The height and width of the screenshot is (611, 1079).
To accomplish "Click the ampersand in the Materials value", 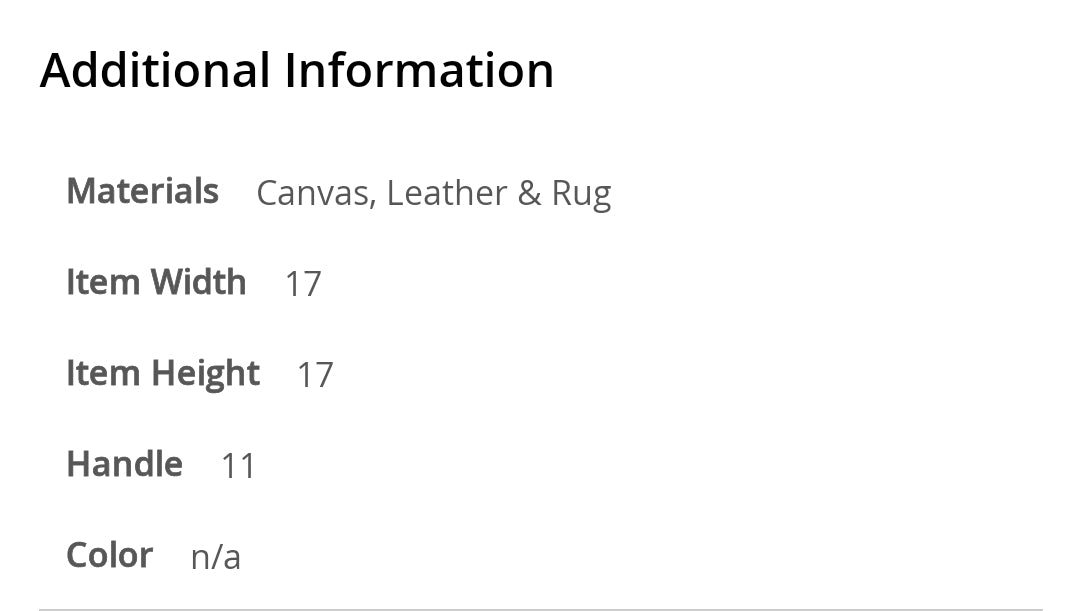I will (x=529, y=193).
